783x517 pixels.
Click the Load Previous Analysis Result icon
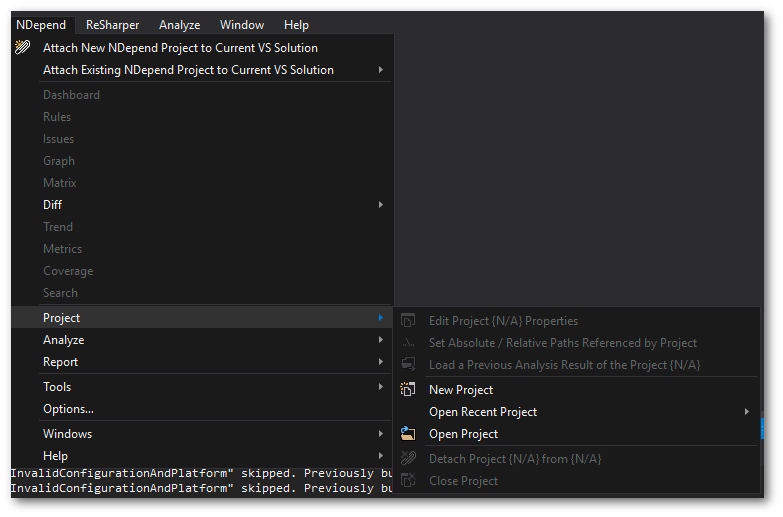point(408,365)
